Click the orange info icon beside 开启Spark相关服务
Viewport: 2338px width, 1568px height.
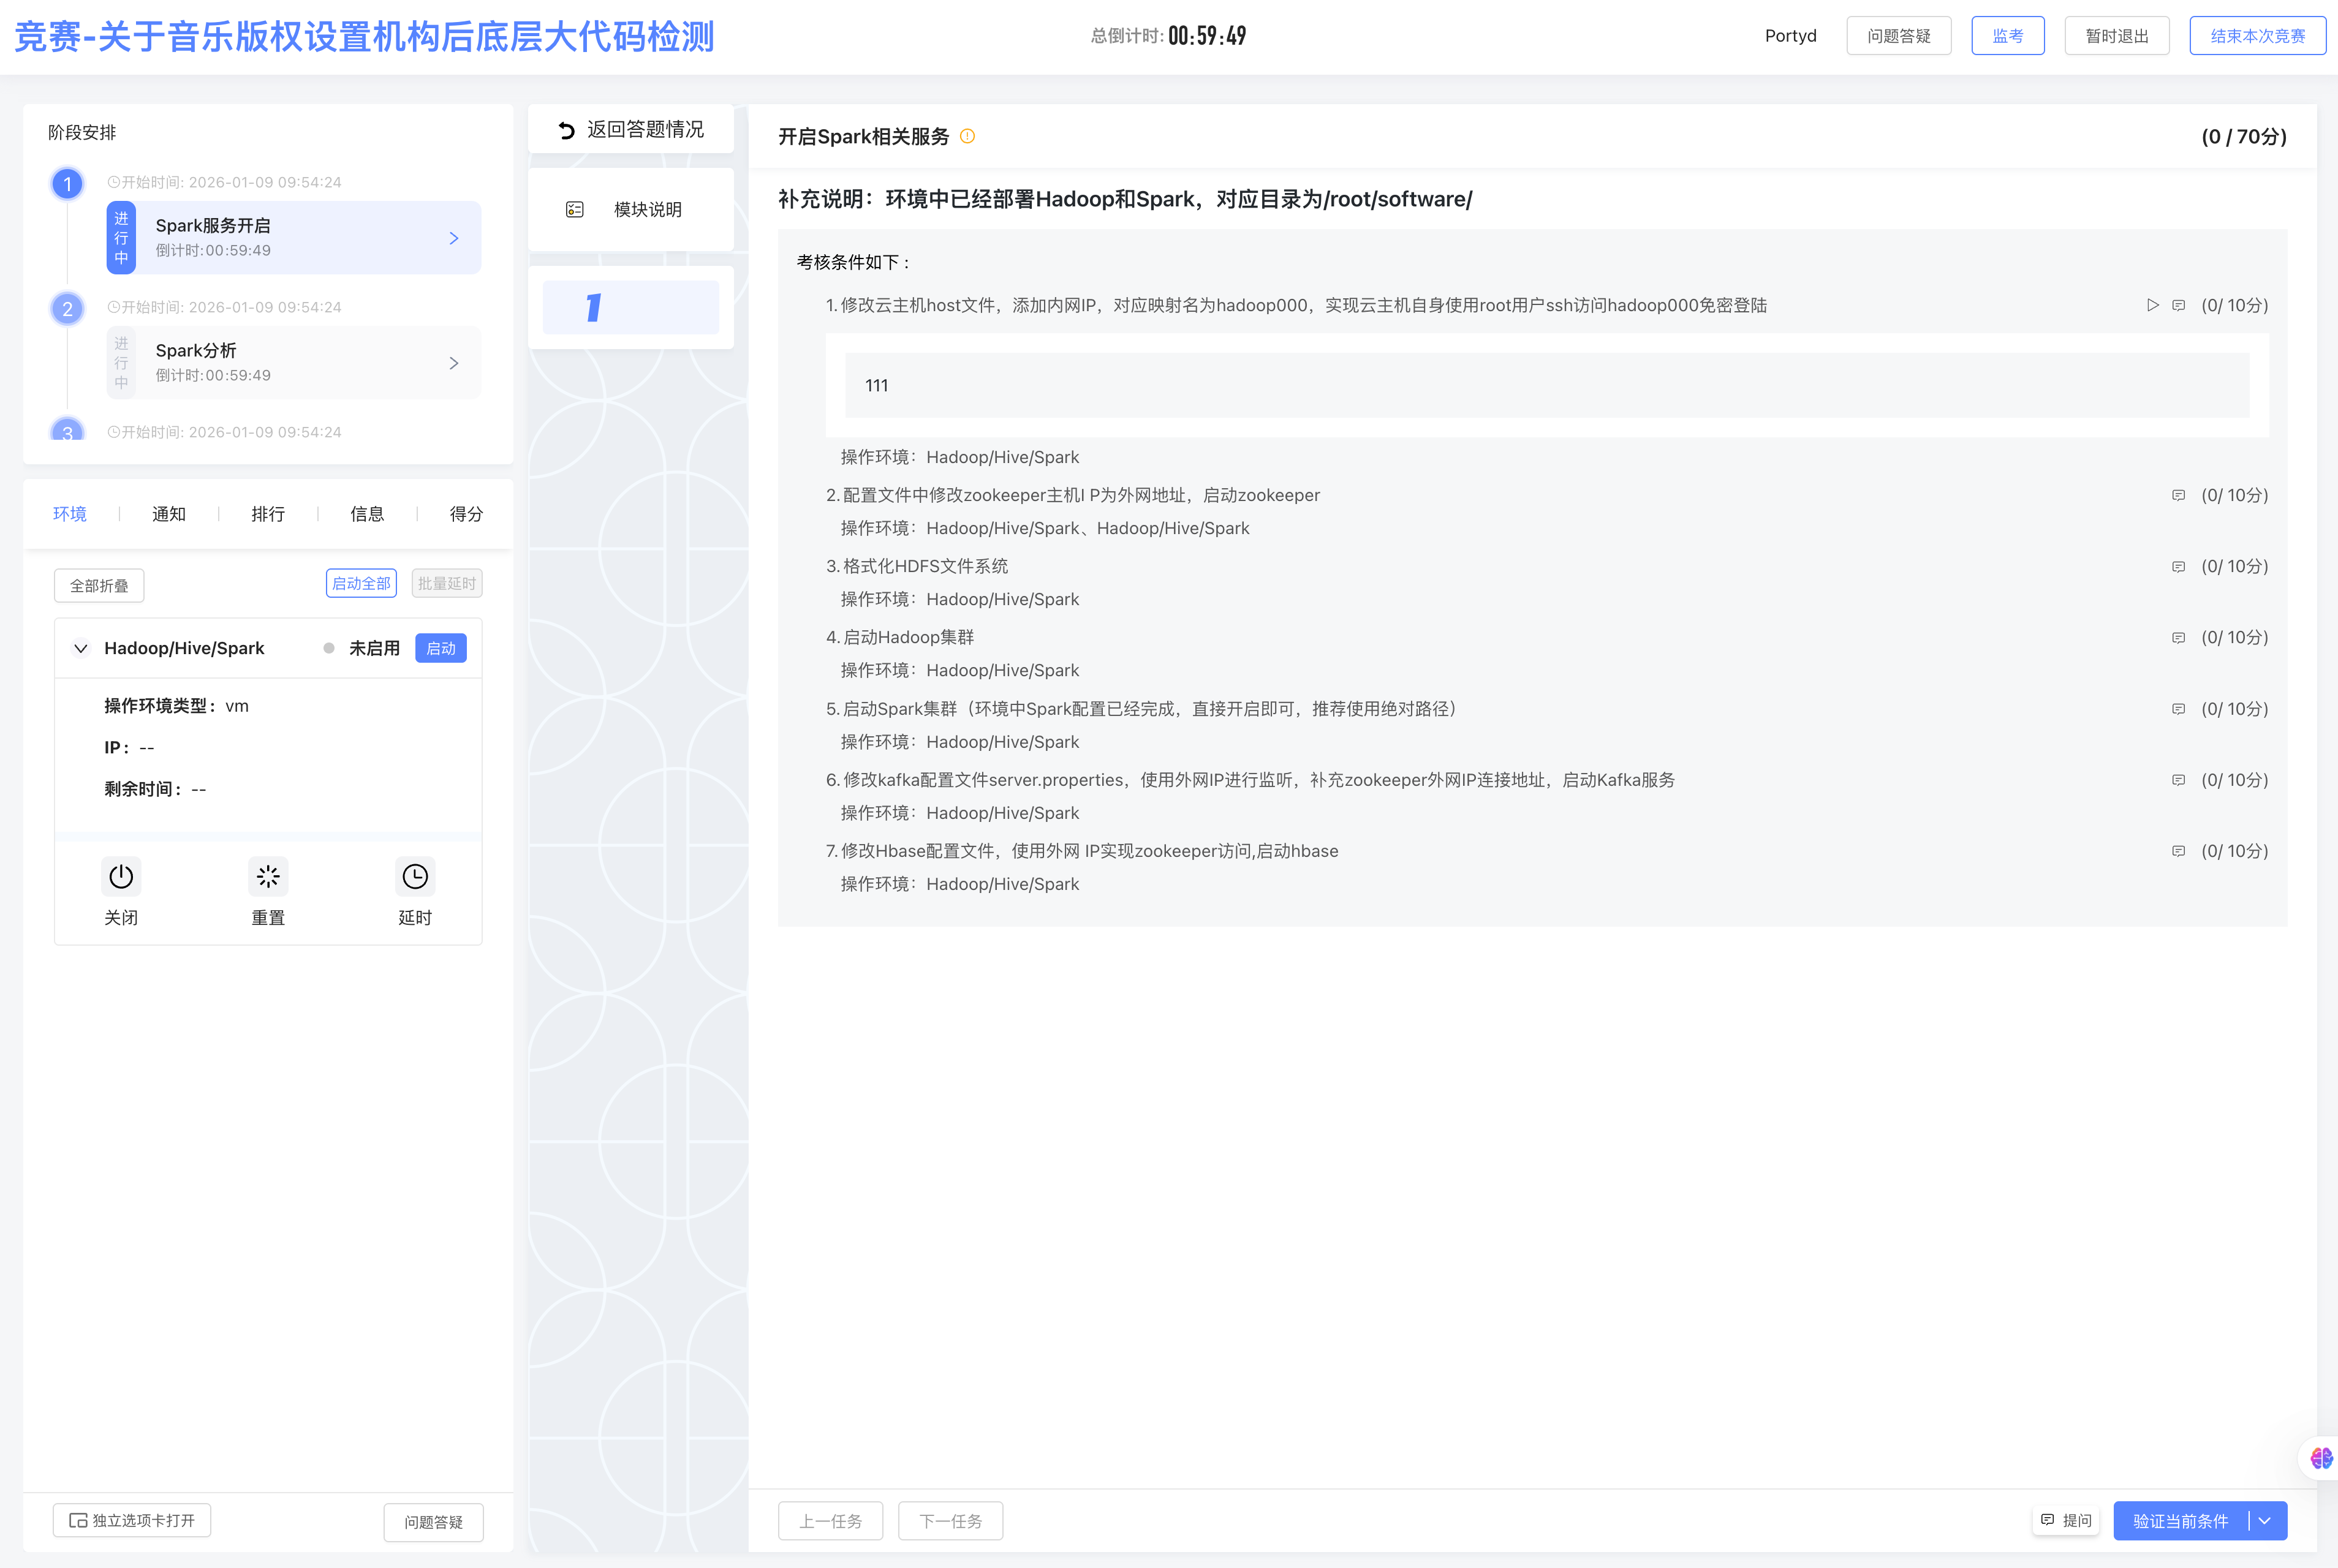click(x=967, y=137)
